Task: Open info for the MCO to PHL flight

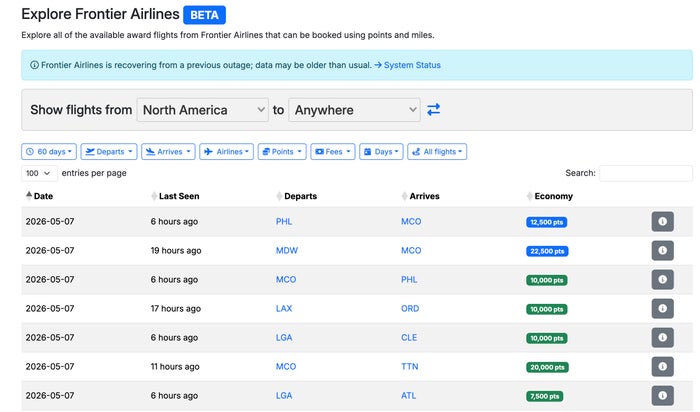Action: (x=662, y=279)
